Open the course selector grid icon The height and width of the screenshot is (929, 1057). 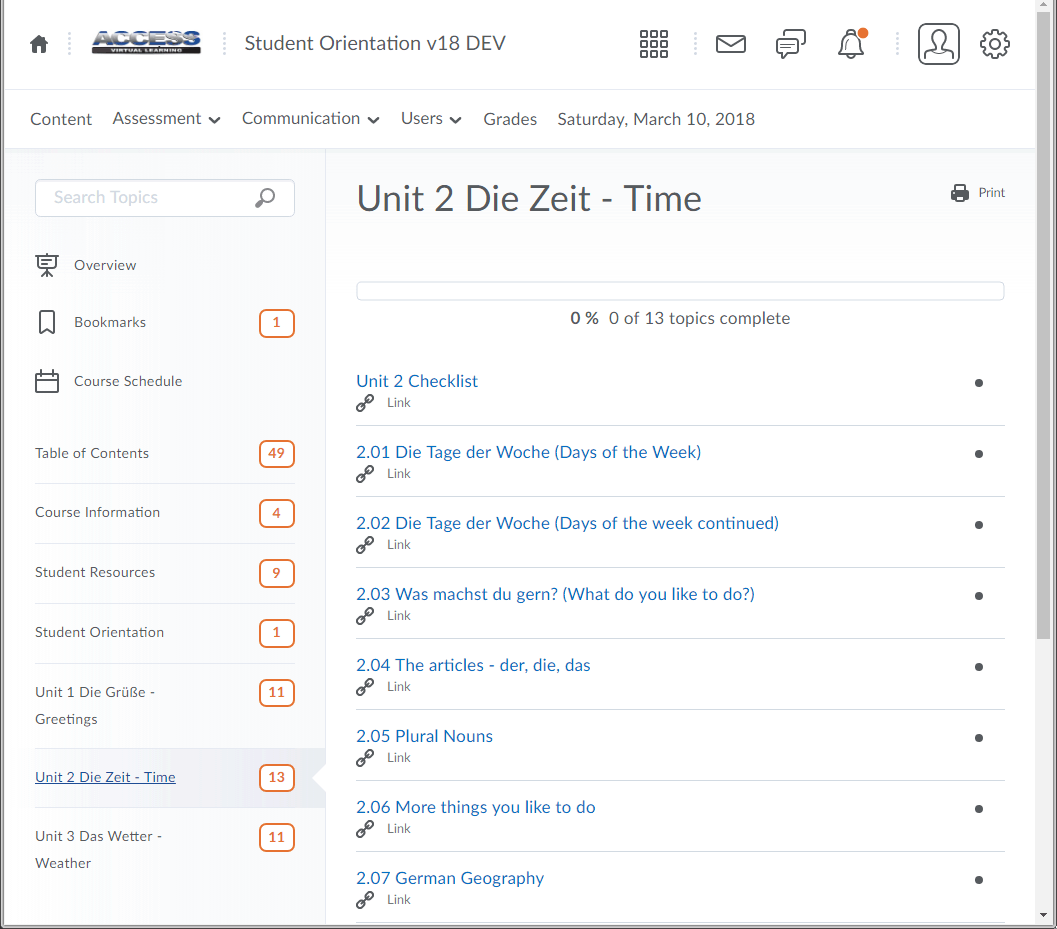[x=653, y=44]
